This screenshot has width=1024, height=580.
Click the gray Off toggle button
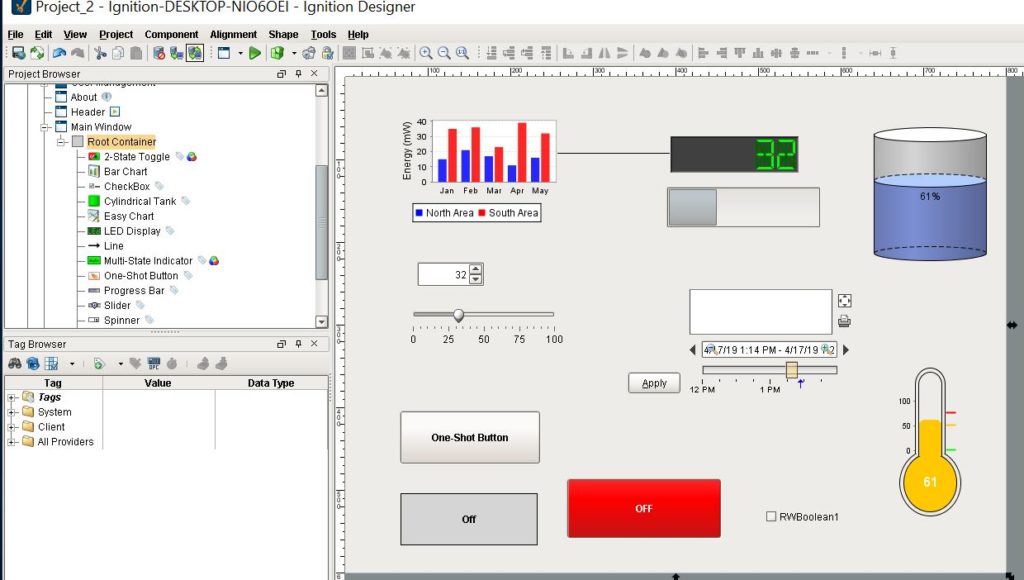[469, 519]
